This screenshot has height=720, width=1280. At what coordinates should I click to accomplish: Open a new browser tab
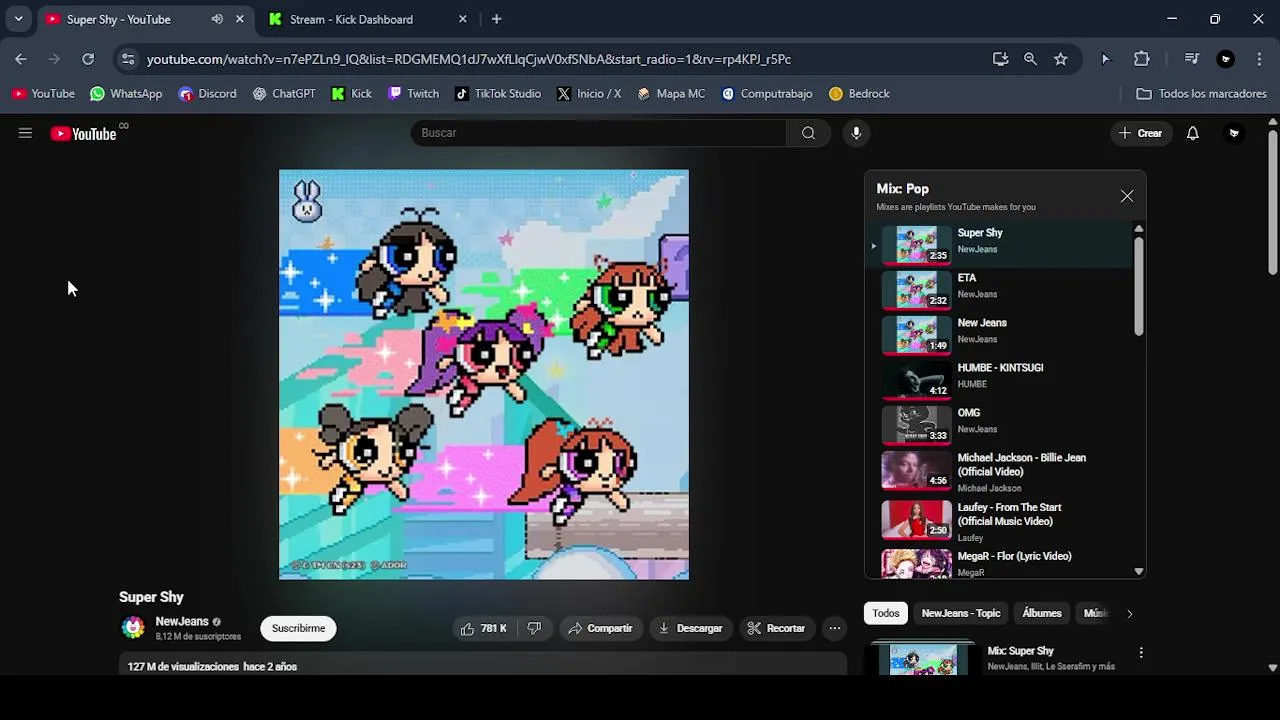(496, 19)
